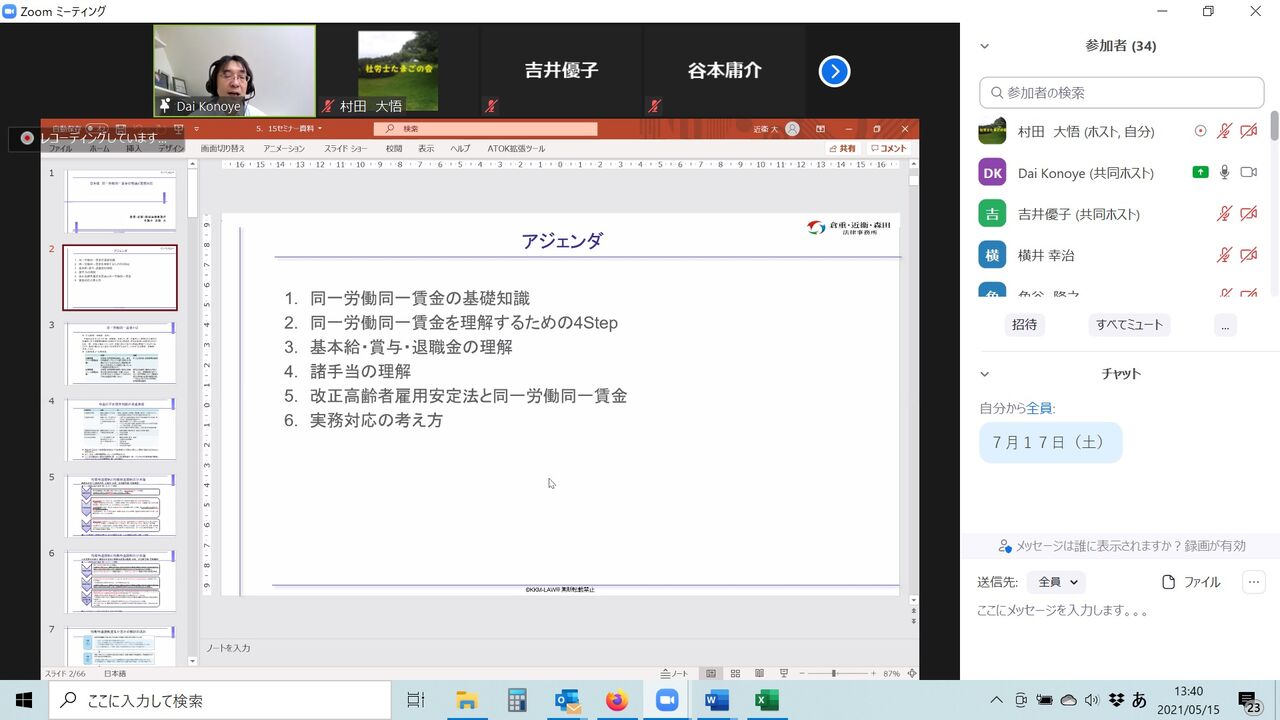Image resolution: width=1280 pixels, height=720 pixels.
Task: Open the アニメーション ribbon tab
Action: pyautogui.click(x=284, y=148)
